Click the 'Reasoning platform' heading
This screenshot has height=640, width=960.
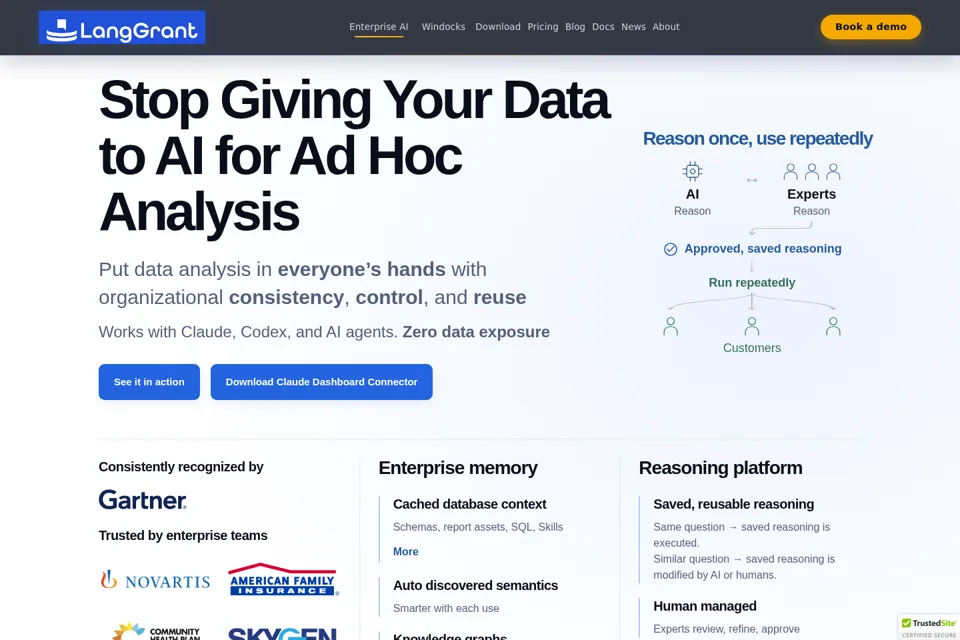point(721,468)
